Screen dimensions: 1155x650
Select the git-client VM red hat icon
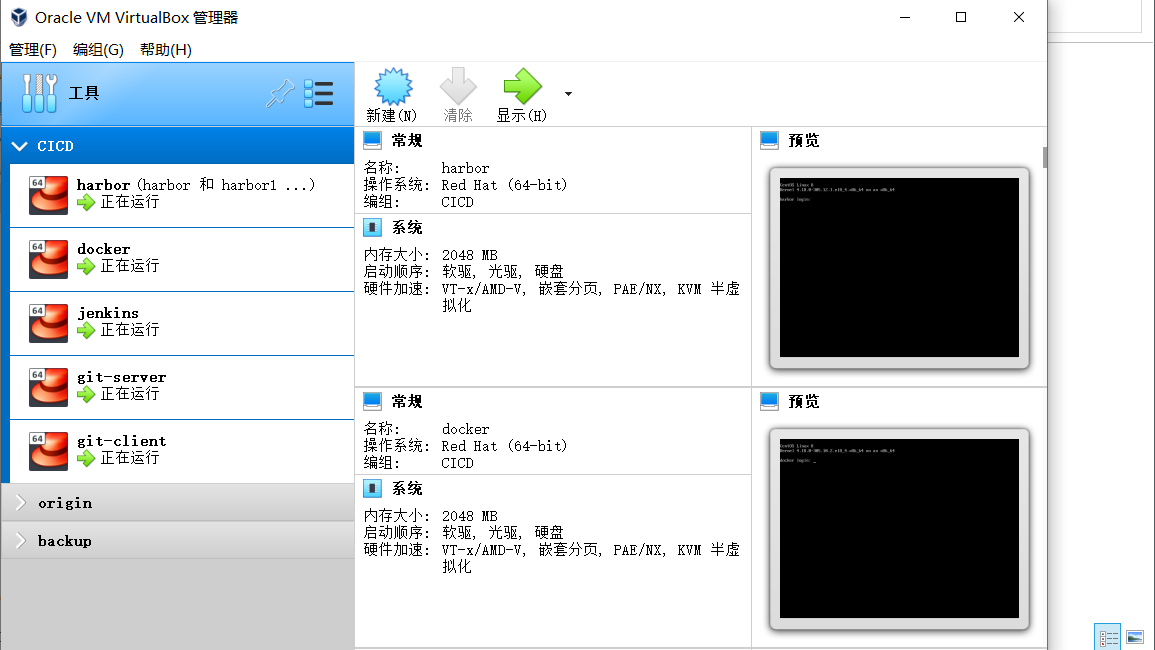coord(48,451)
